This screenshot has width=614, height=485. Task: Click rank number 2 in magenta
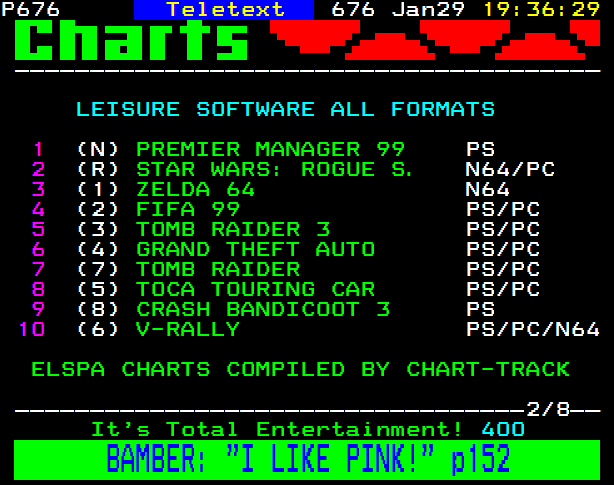point(38,169)
